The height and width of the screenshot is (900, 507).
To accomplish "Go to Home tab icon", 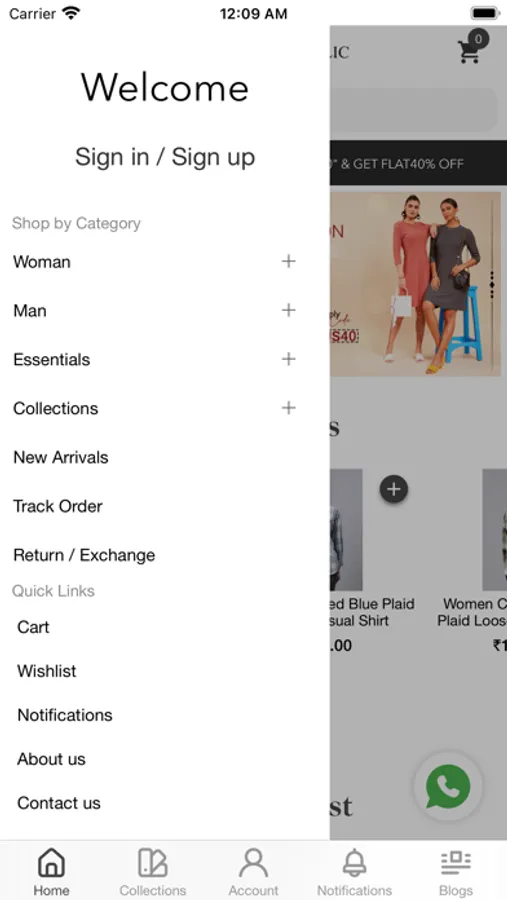I will click(x=51, y=862).
